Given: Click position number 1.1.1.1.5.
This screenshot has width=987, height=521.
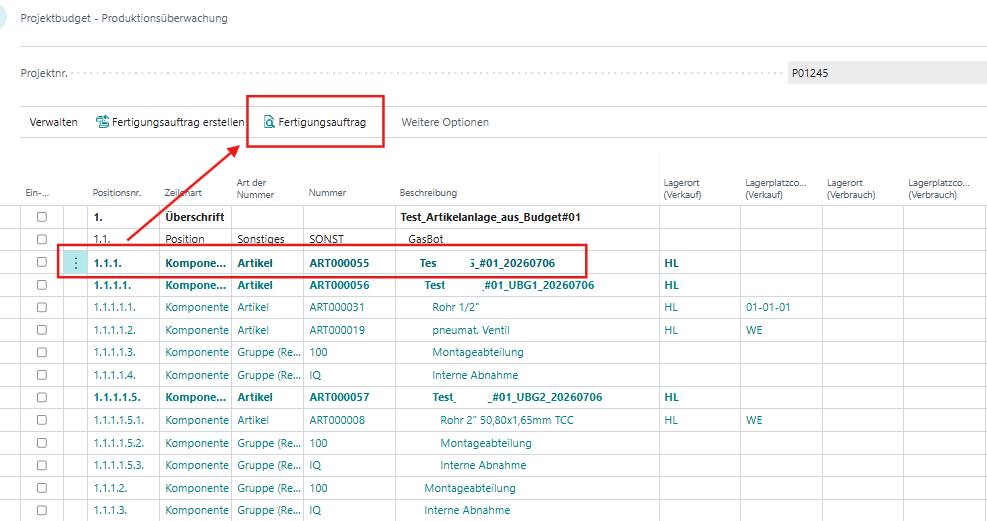Looking at the screenshot, I should pos(117,397).
